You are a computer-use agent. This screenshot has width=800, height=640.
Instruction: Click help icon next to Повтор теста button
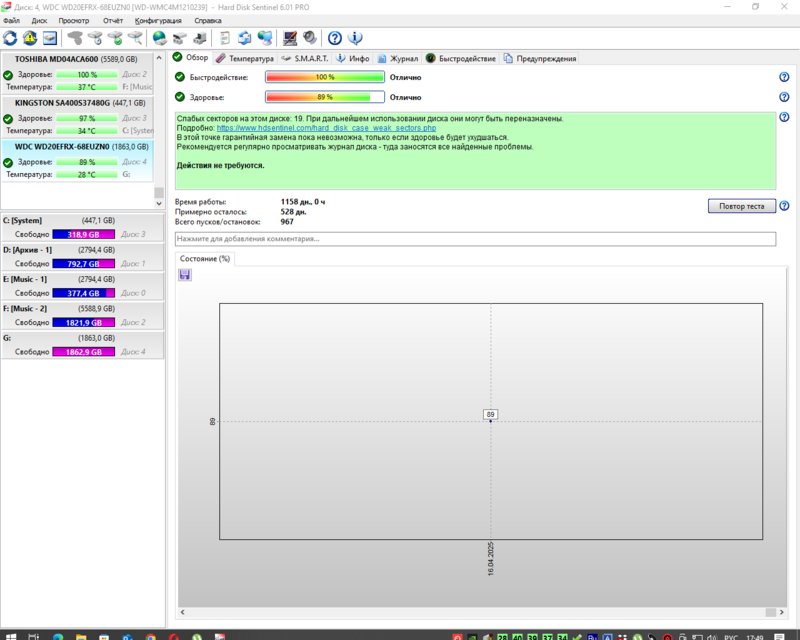point(784,206)
